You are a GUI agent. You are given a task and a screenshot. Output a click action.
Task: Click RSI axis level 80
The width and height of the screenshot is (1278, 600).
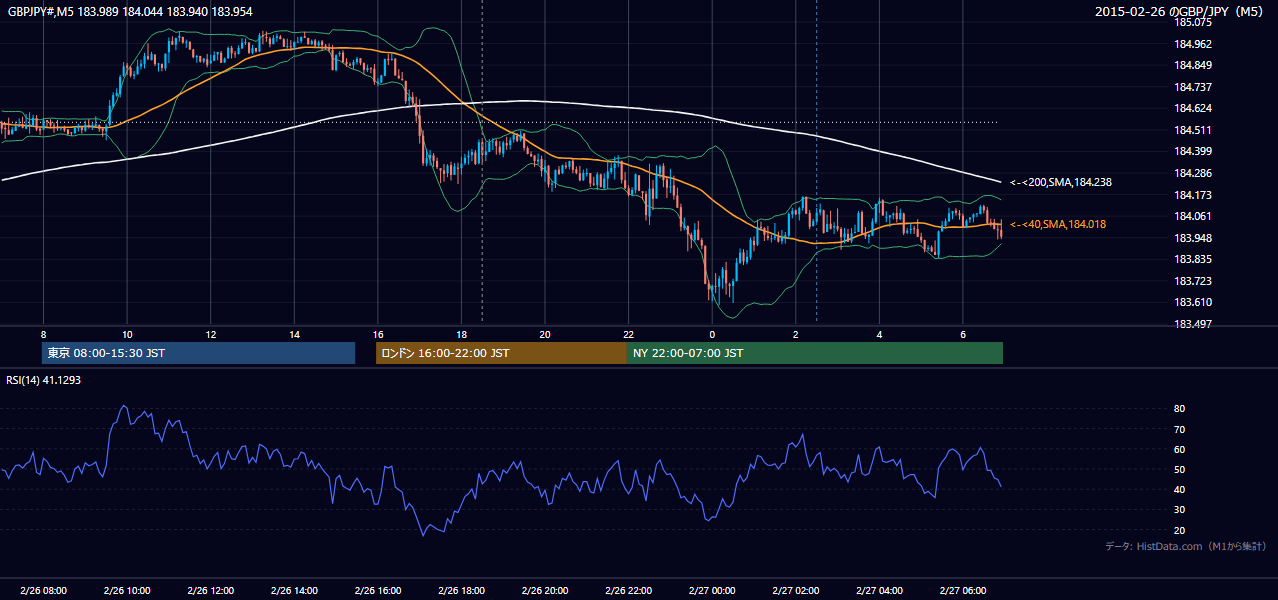click(x=1180, y=409)
